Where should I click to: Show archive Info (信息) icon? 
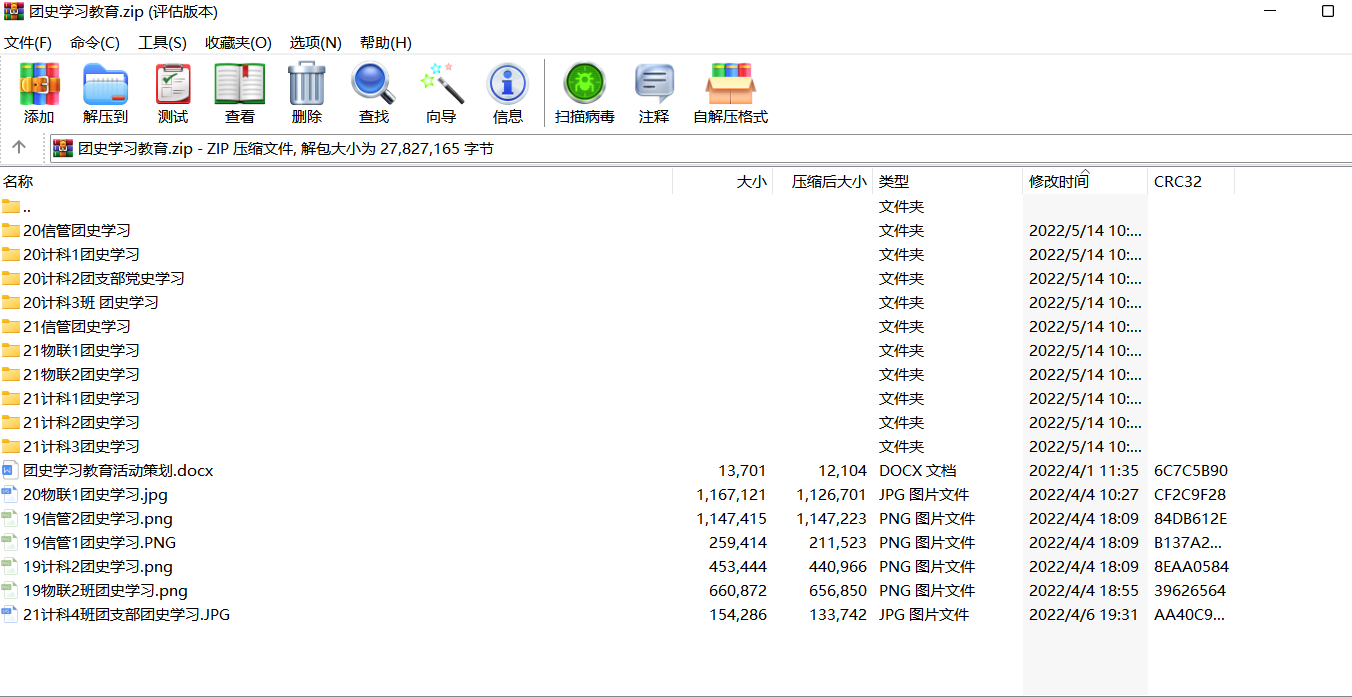(507, 93)
